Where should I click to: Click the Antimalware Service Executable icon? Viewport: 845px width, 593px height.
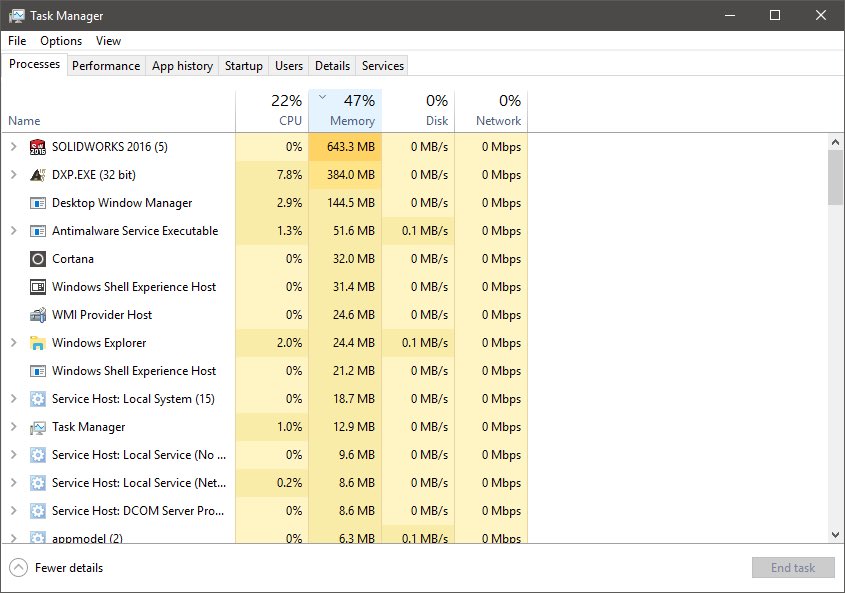click(38, 231)
